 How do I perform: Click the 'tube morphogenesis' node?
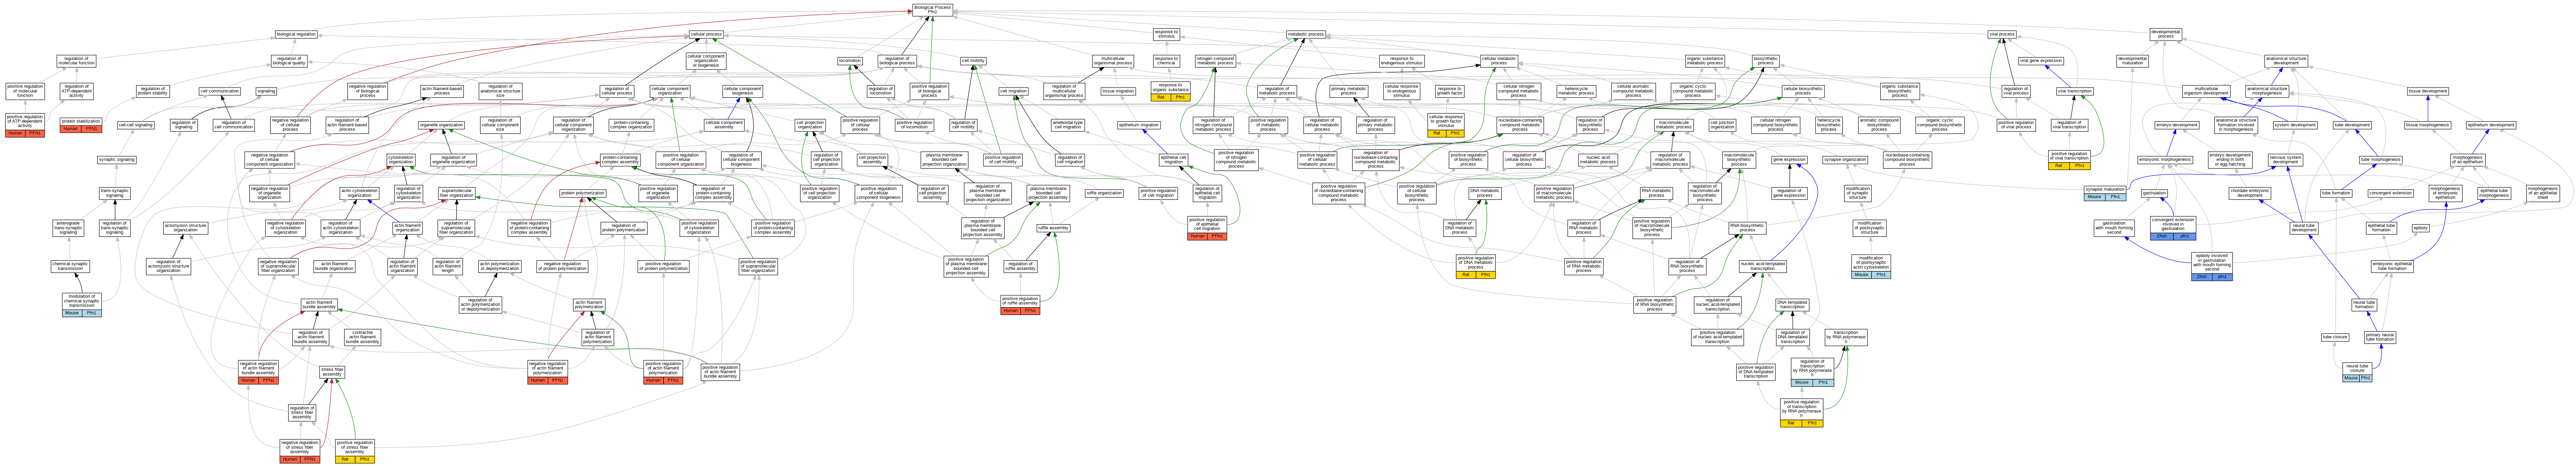pos(2381,160)
